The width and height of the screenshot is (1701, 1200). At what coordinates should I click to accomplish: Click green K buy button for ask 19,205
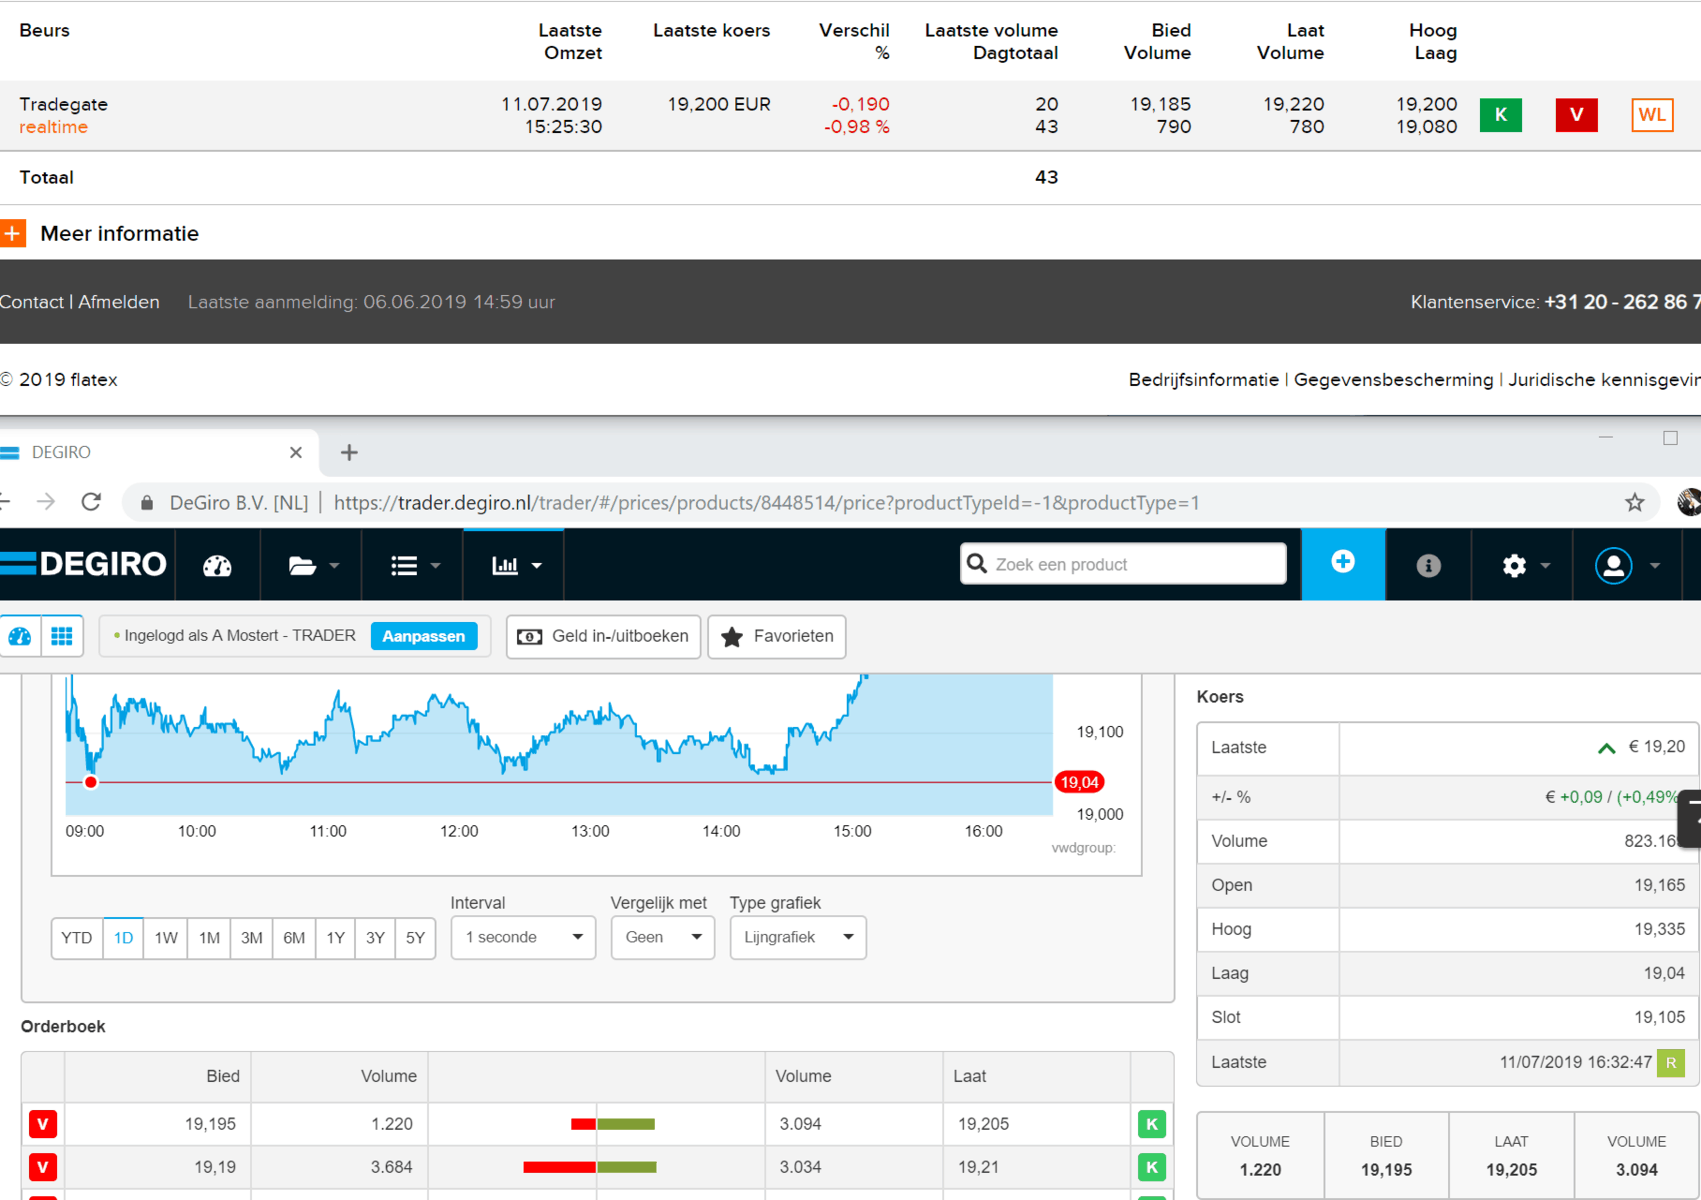(1152, 1124)
